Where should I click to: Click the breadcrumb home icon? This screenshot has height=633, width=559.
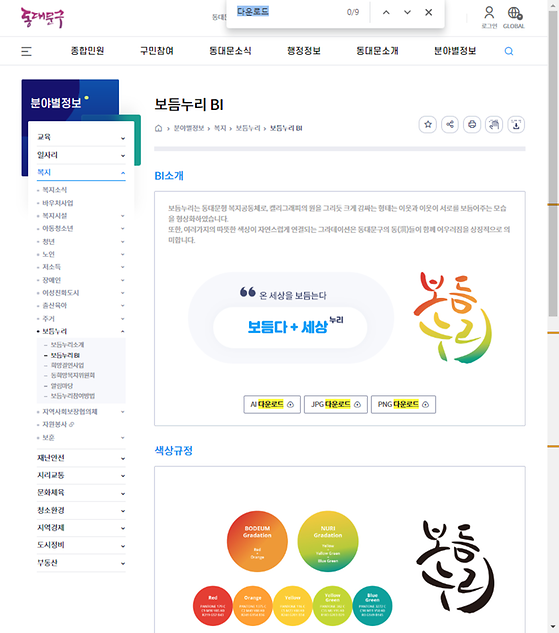click(158, 128)
